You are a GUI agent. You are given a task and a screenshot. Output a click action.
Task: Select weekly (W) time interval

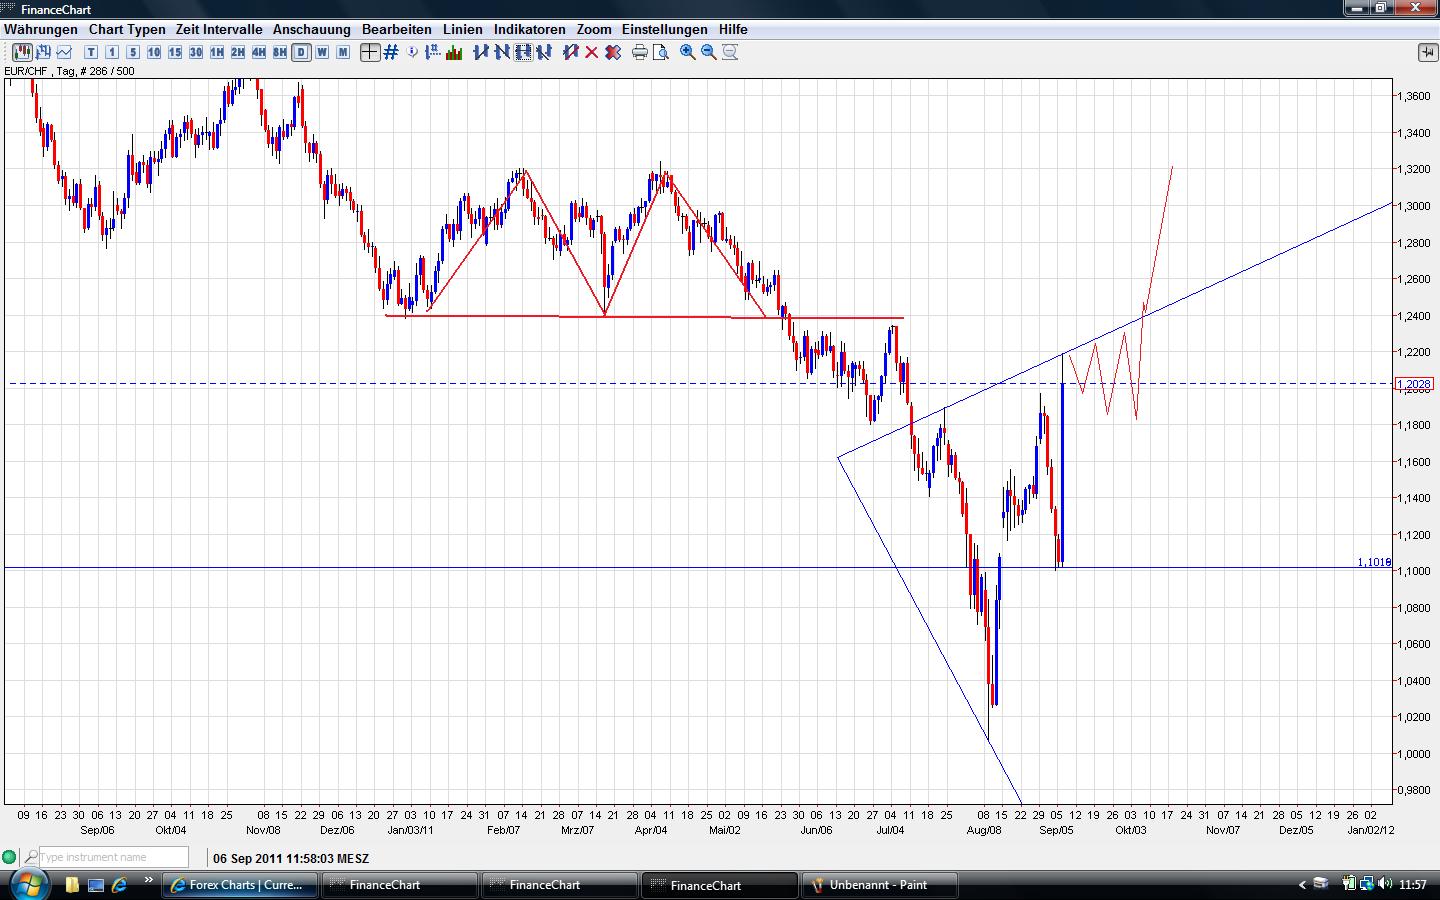click(x=322, y=52)
